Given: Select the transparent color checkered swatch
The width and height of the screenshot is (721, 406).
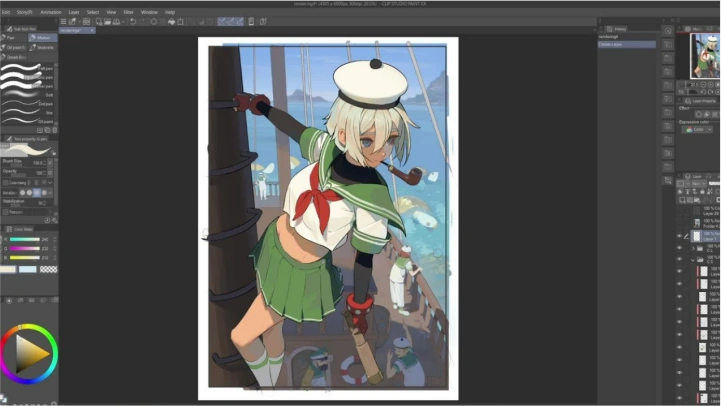Looking at the screenshot, I should coord(48,269).
